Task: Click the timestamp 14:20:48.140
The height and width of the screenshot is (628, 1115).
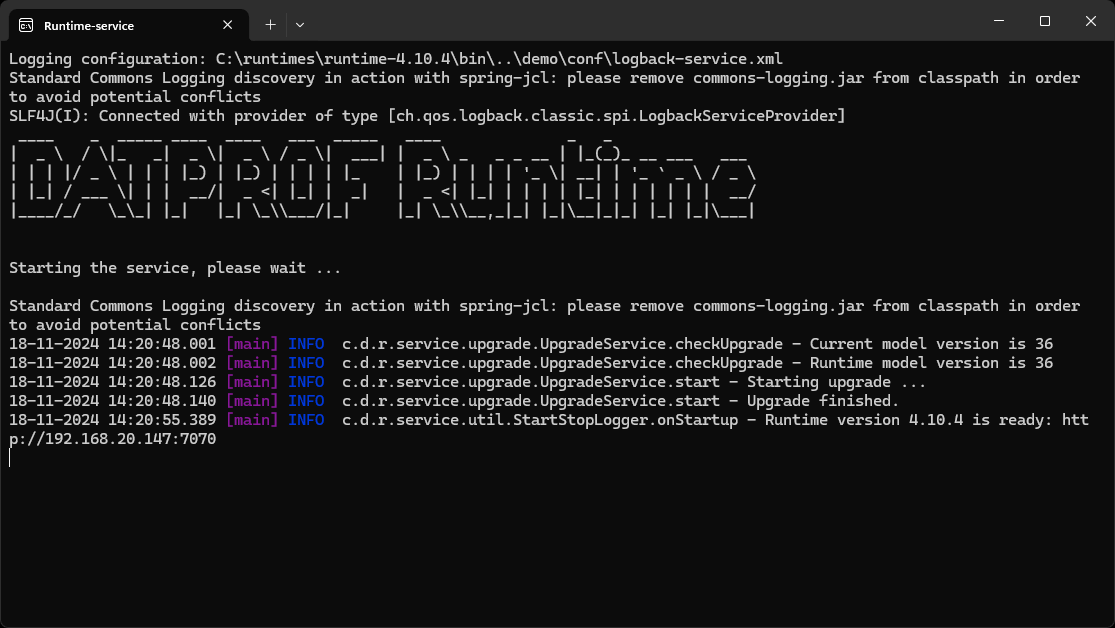Action: 161,401
